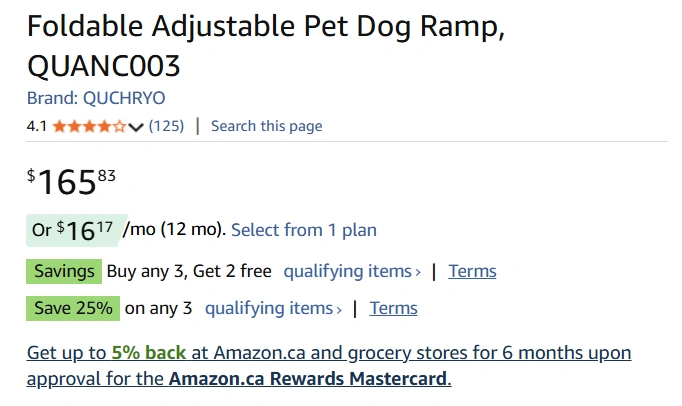Screen dimensions: 682x406
Task: Click the "Search this page" link
Action: coord(266,126)
